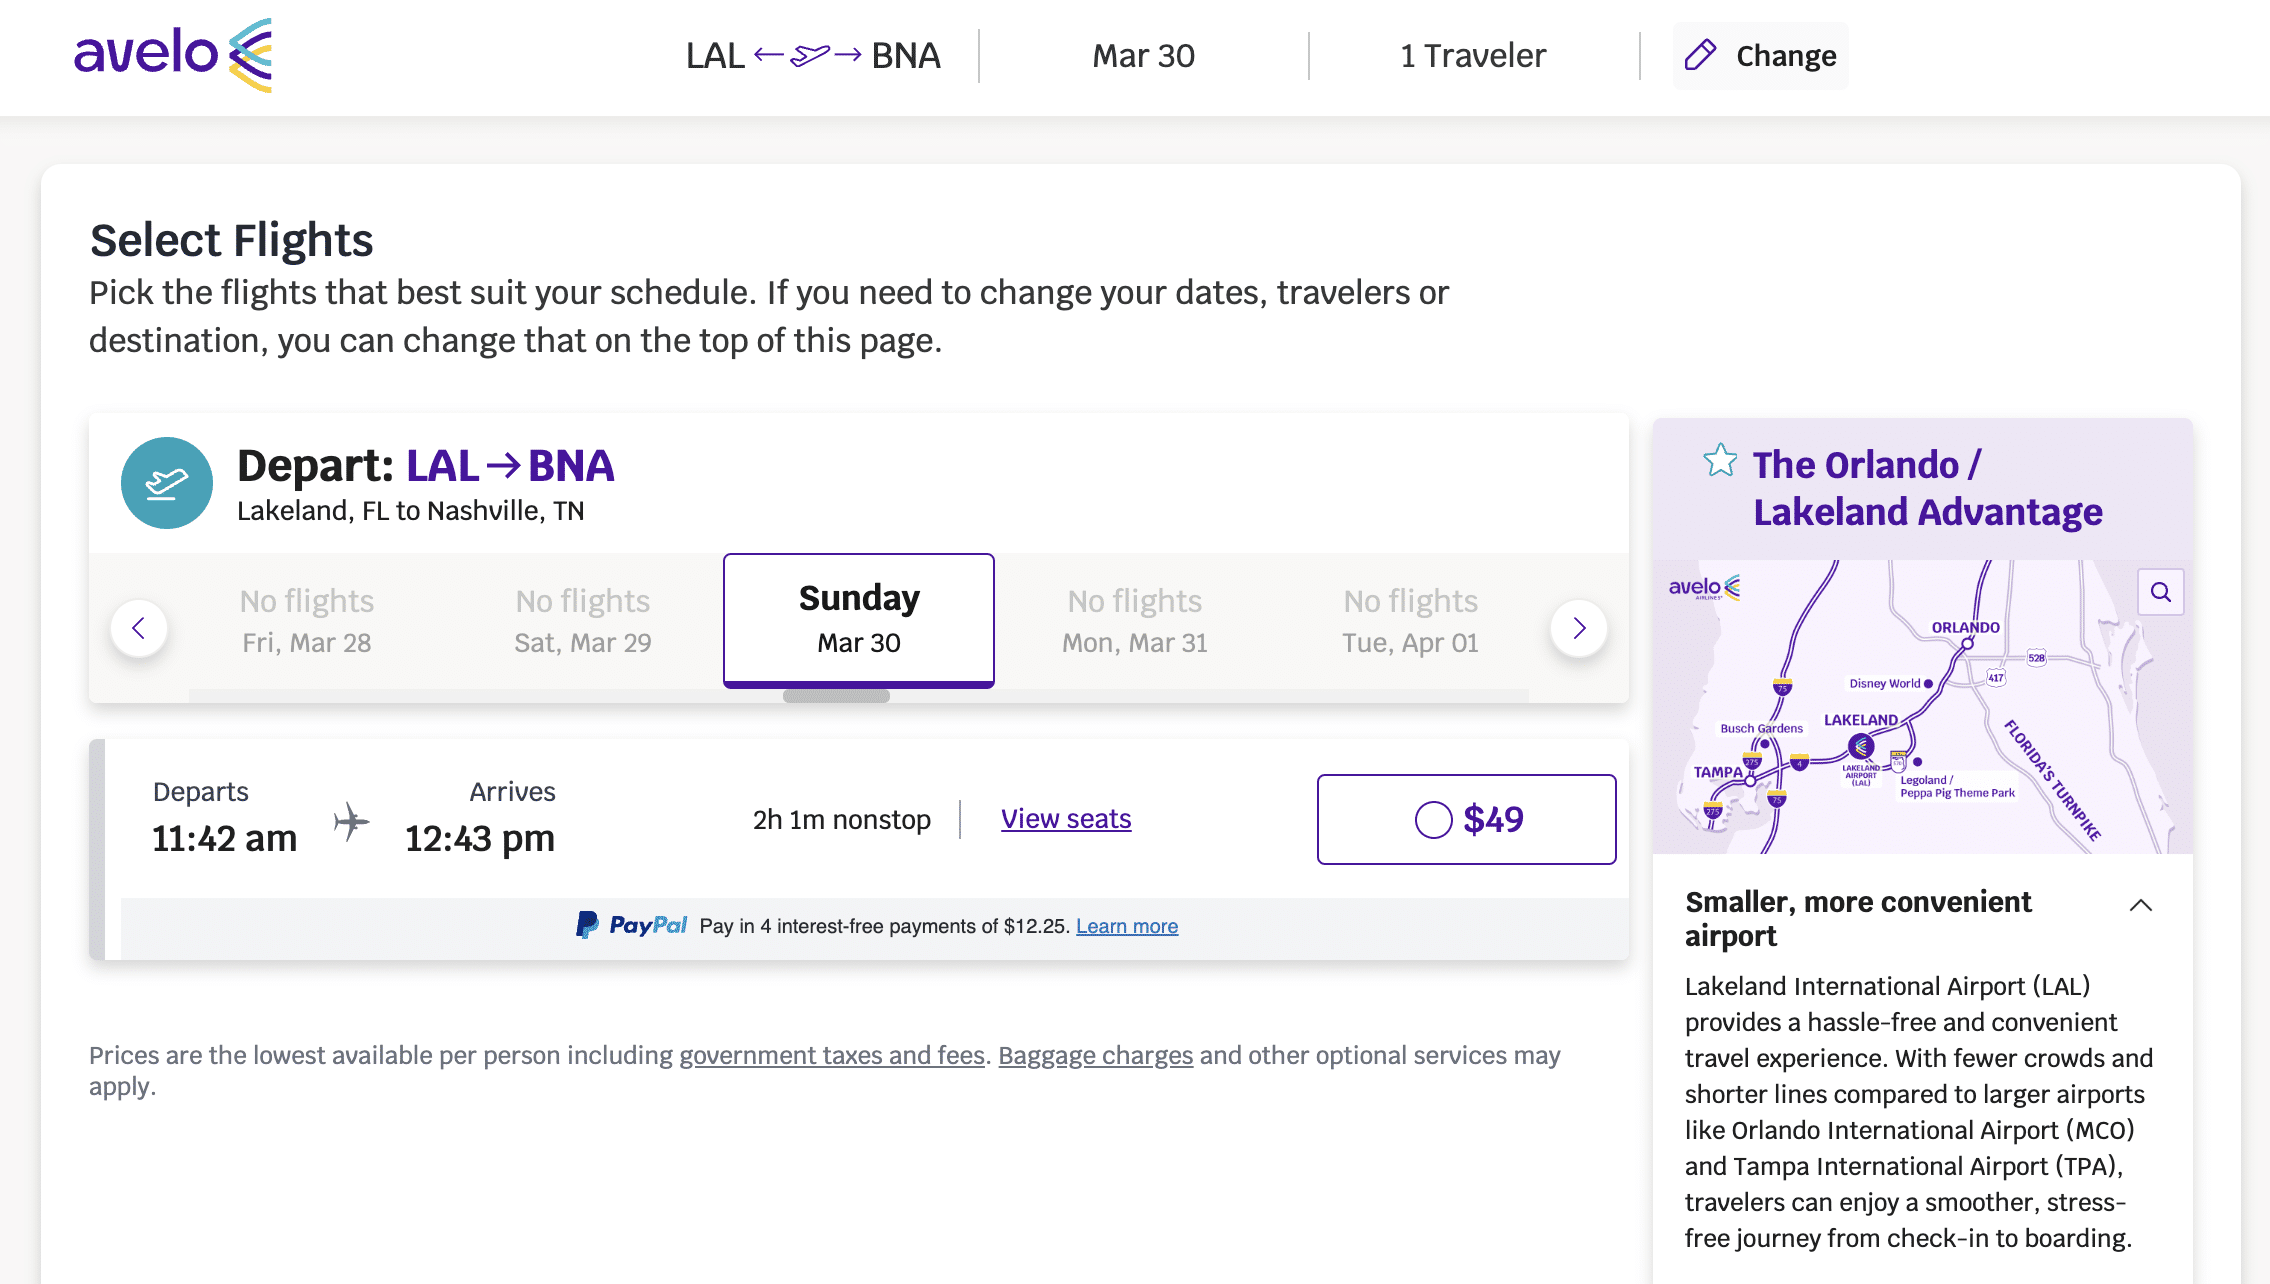Select the Mon, Mar 31 date tab
Image resolution: width=2270 pixels, height=1284 pixels.
(x=1134, y=621)
